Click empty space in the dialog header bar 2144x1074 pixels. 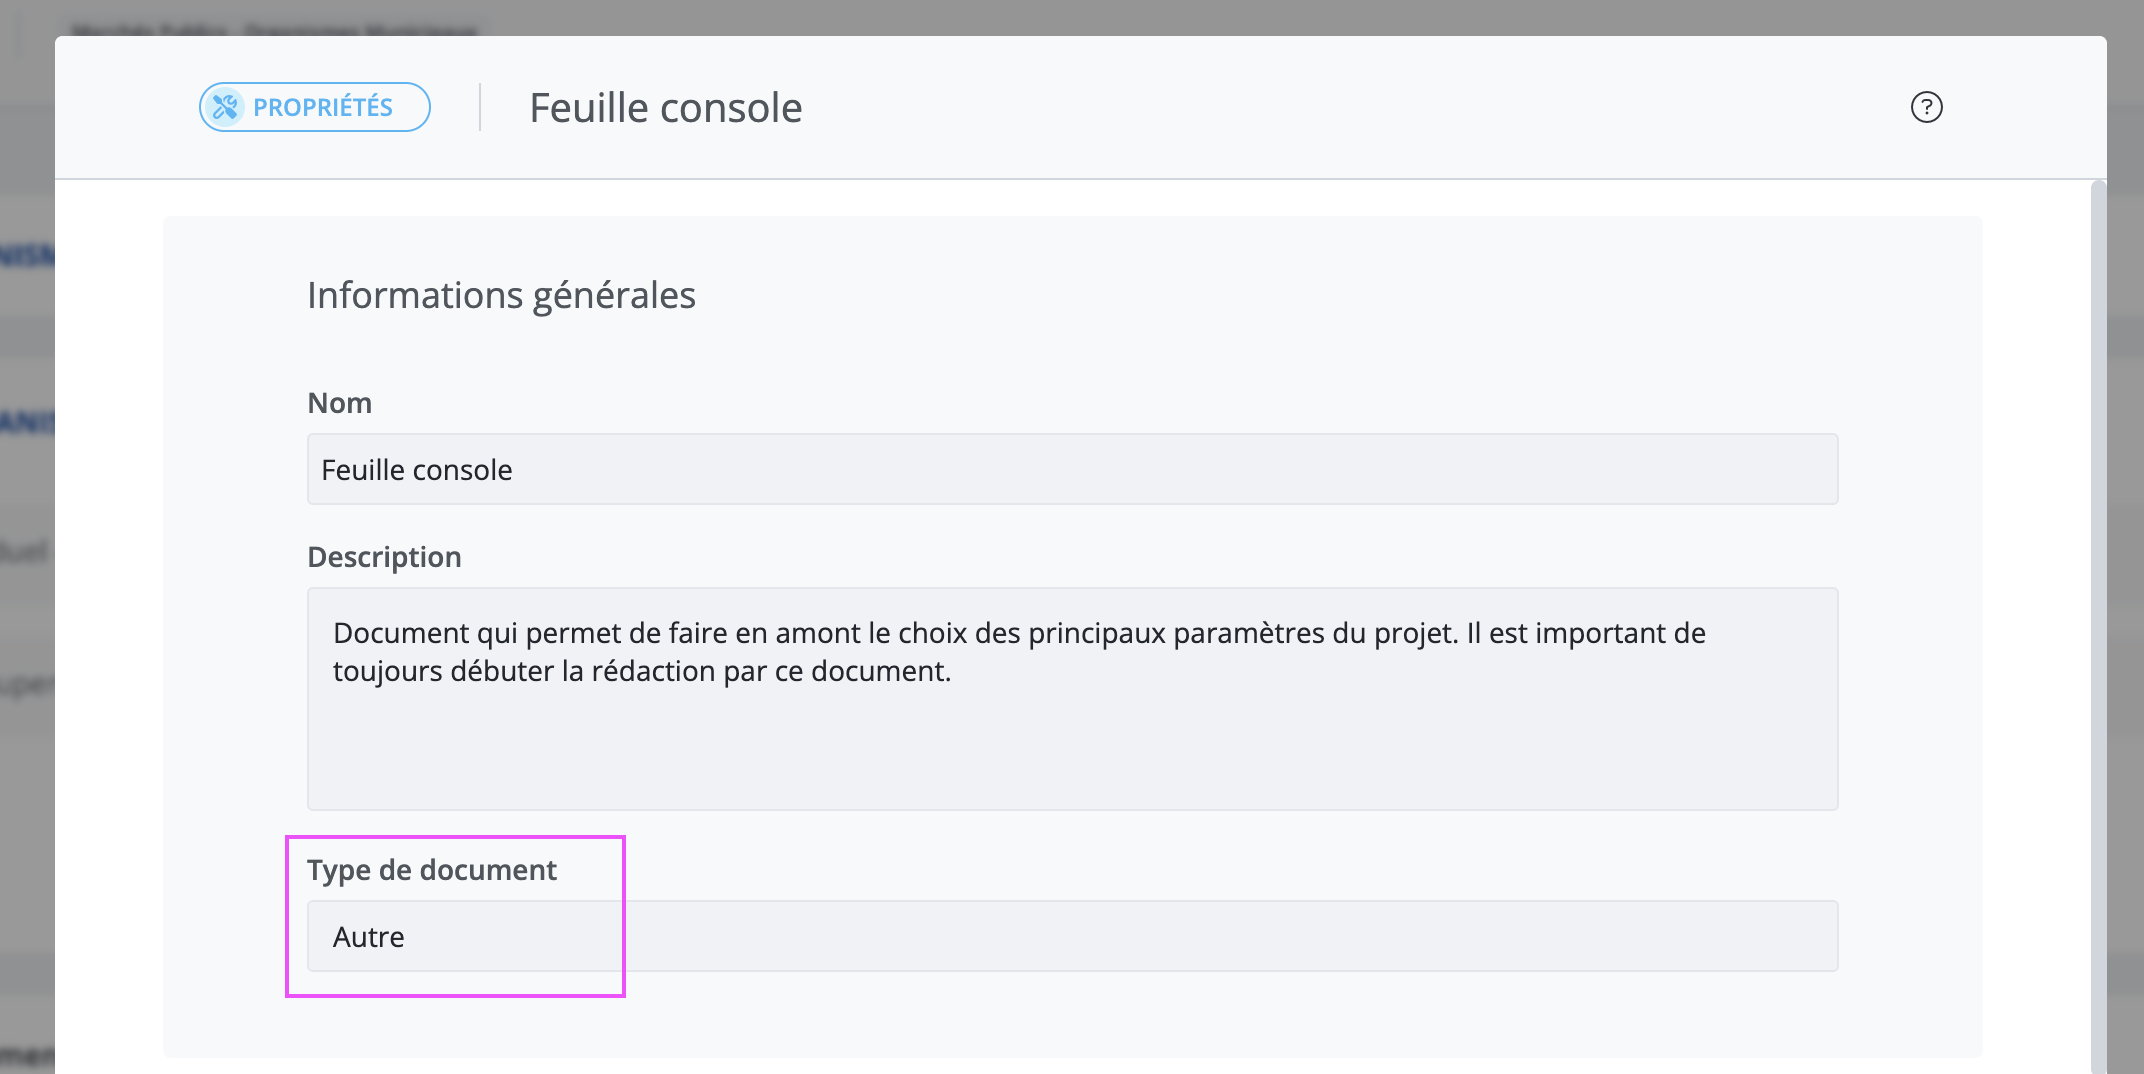click(1350, 107)
